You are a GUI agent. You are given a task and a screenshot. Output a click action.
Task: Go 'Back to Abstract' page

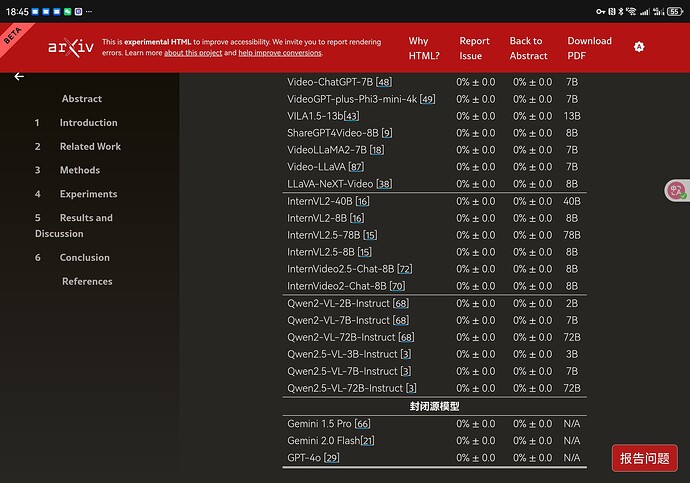pos(528,48)
